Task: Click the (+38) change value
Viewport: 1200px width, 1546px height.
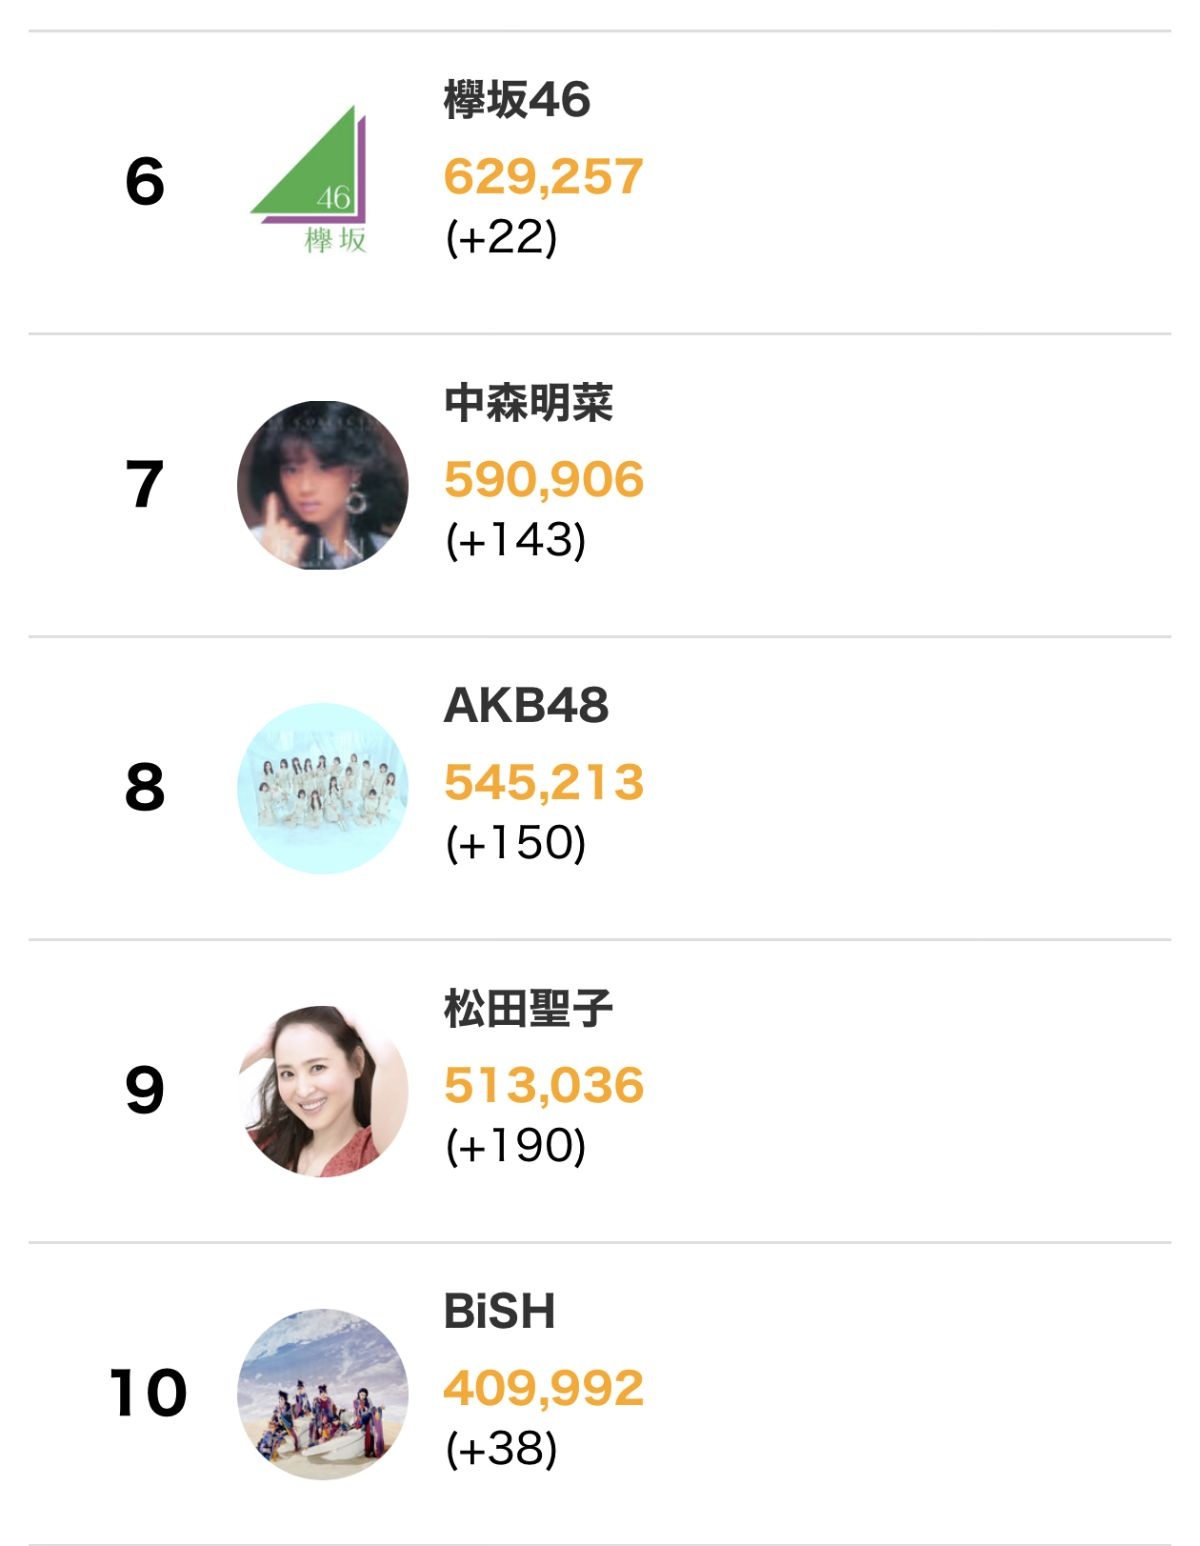Action: point(500,1448)
